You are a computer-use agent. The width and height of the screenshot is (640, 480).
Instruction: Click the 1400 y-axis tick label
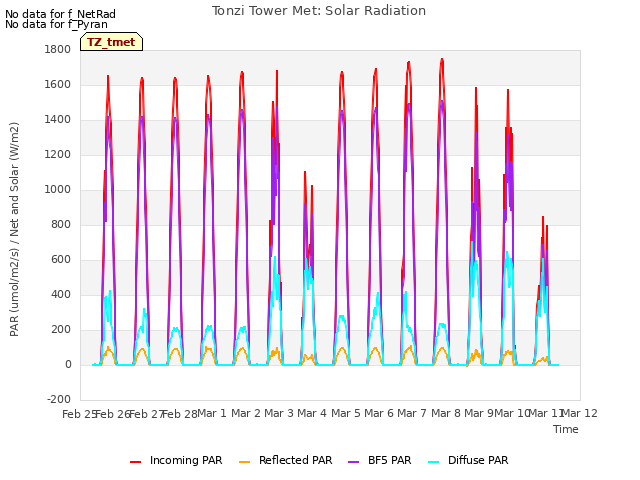(58, 120)
